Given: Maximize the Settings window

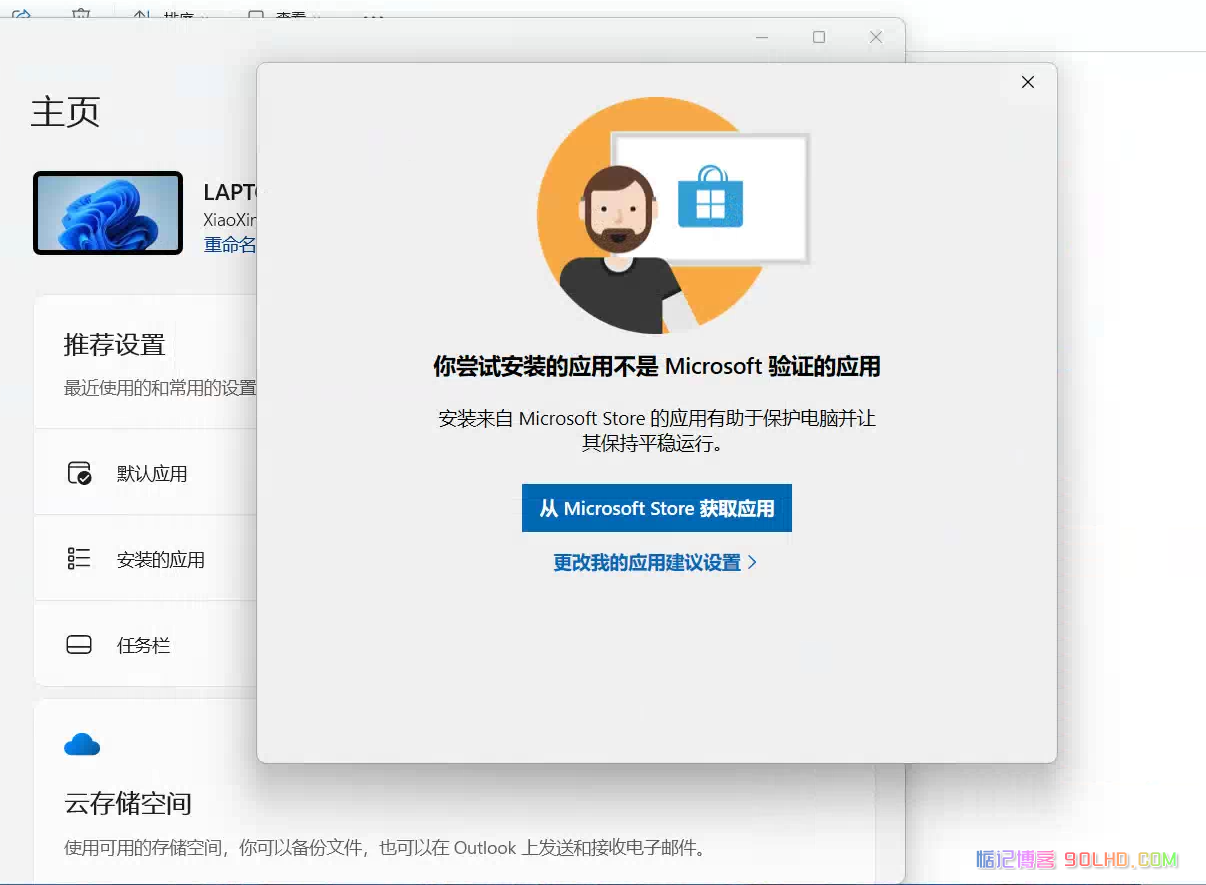Looking at the screenshot, I should tap(819, 37).
